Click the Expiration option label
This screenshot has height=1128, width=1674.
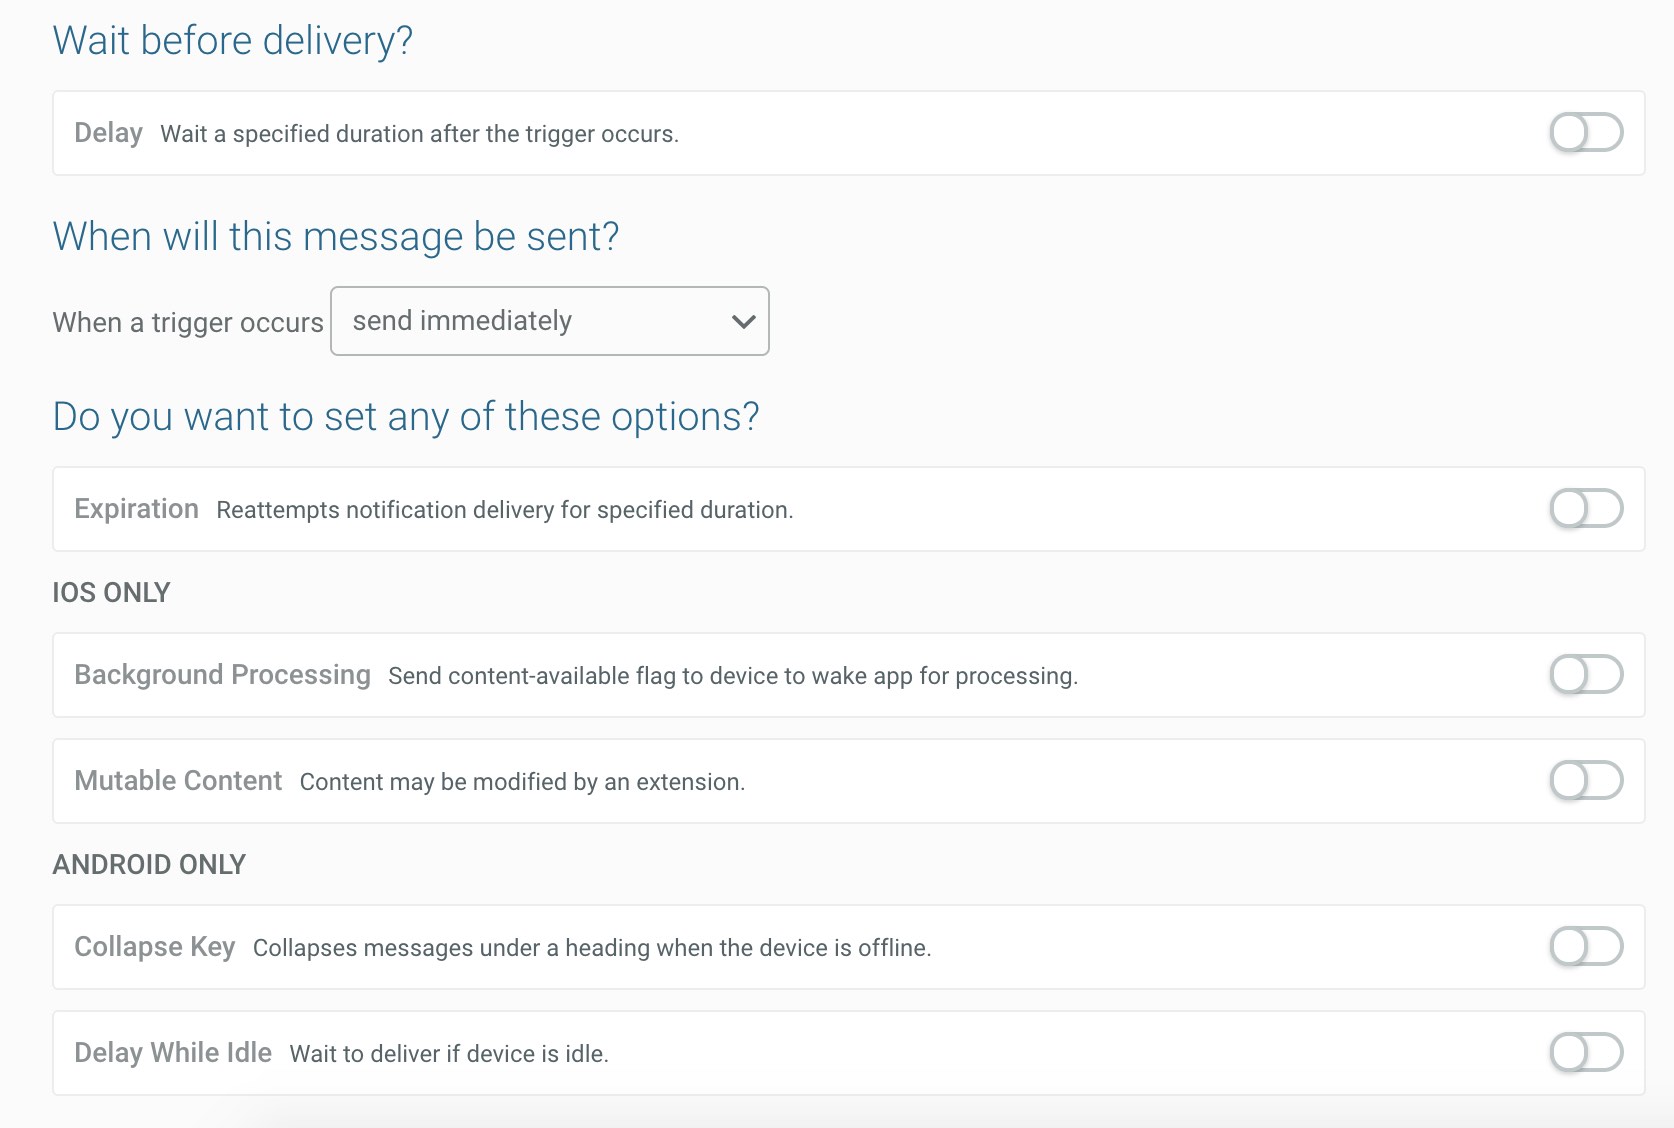[136, 509]
